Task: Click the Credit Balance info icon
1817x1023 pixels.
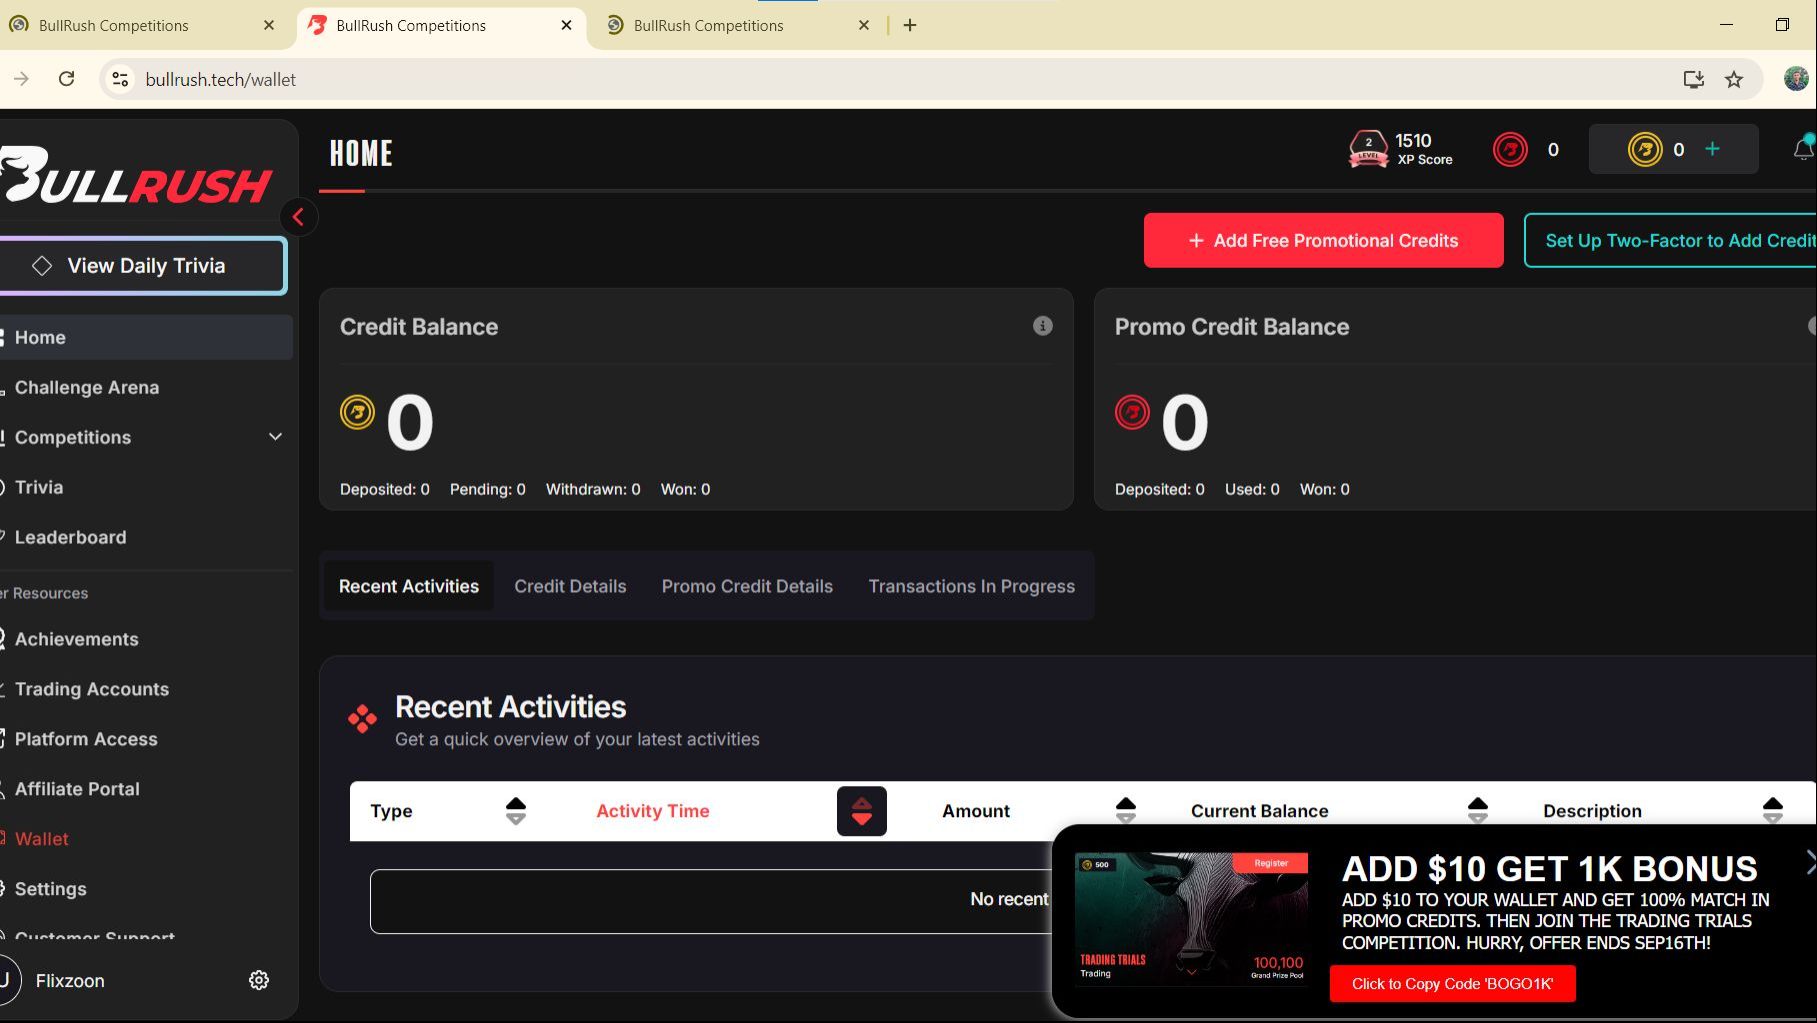Action: 1042,326
